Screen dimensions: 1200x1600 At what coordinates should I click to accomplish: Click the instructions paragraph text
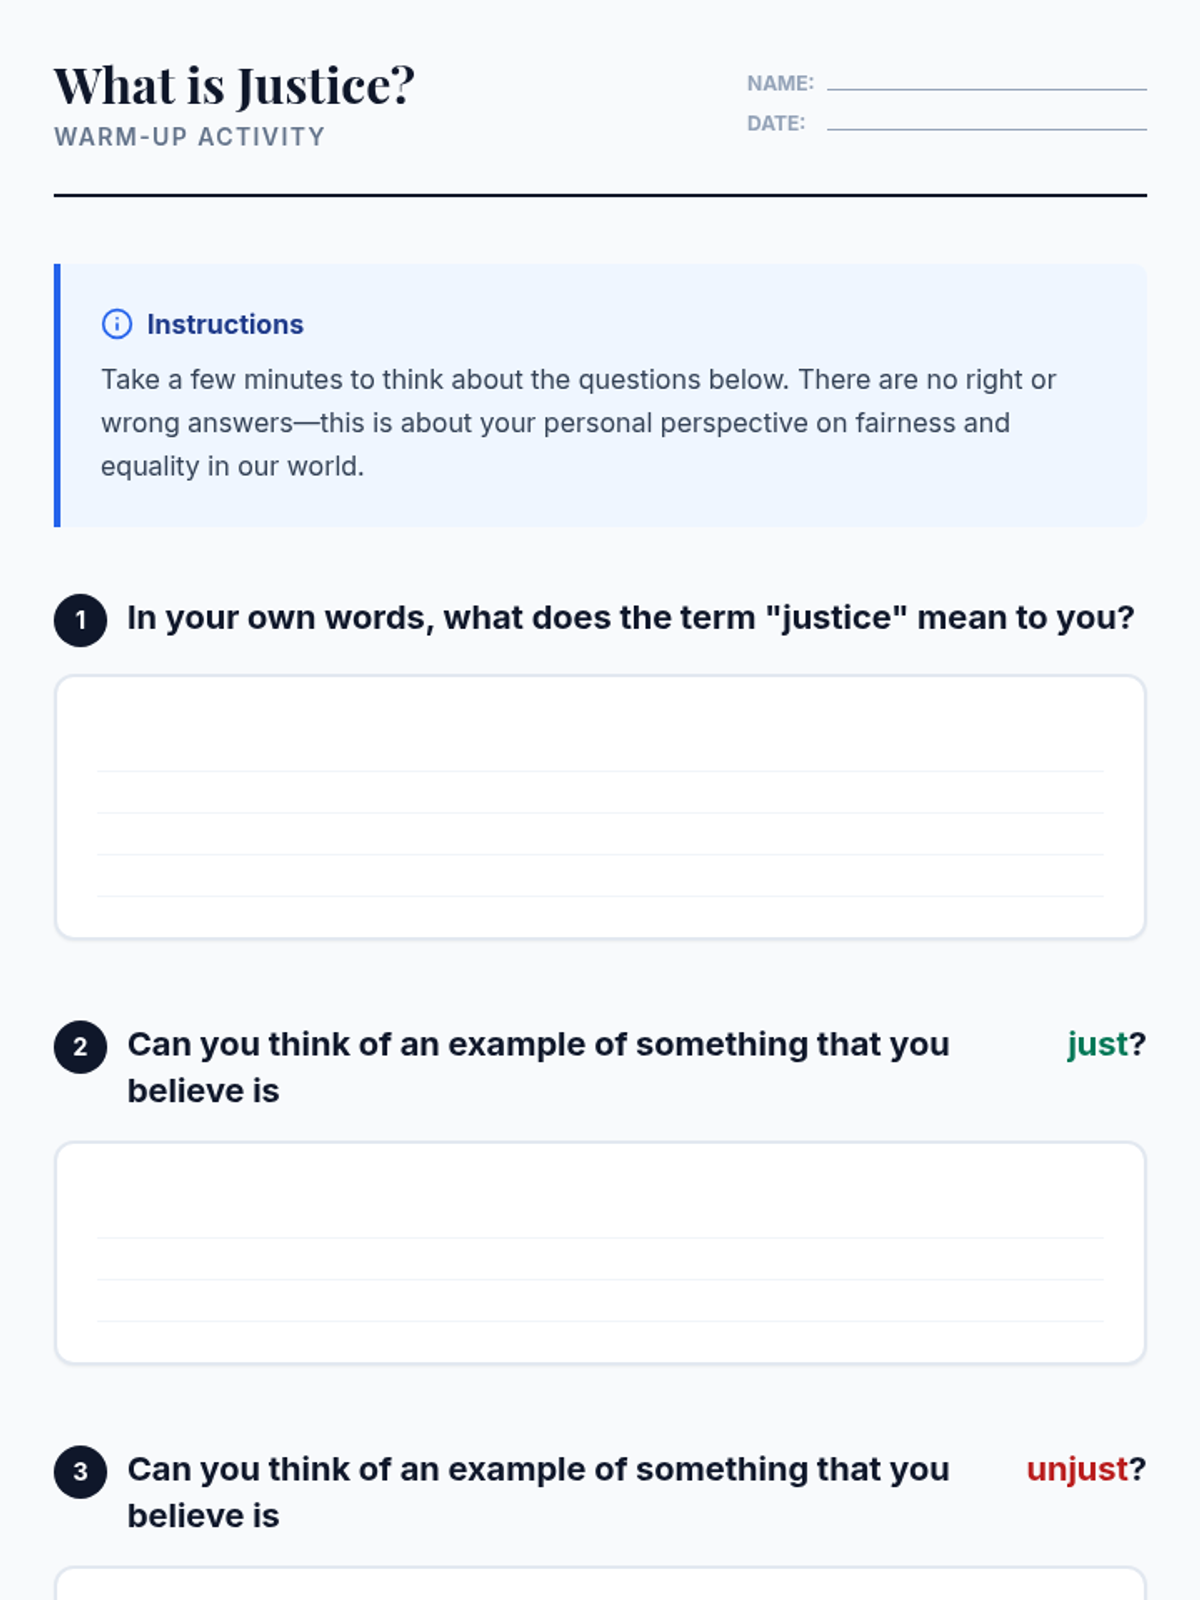click(x=578, y=423)
